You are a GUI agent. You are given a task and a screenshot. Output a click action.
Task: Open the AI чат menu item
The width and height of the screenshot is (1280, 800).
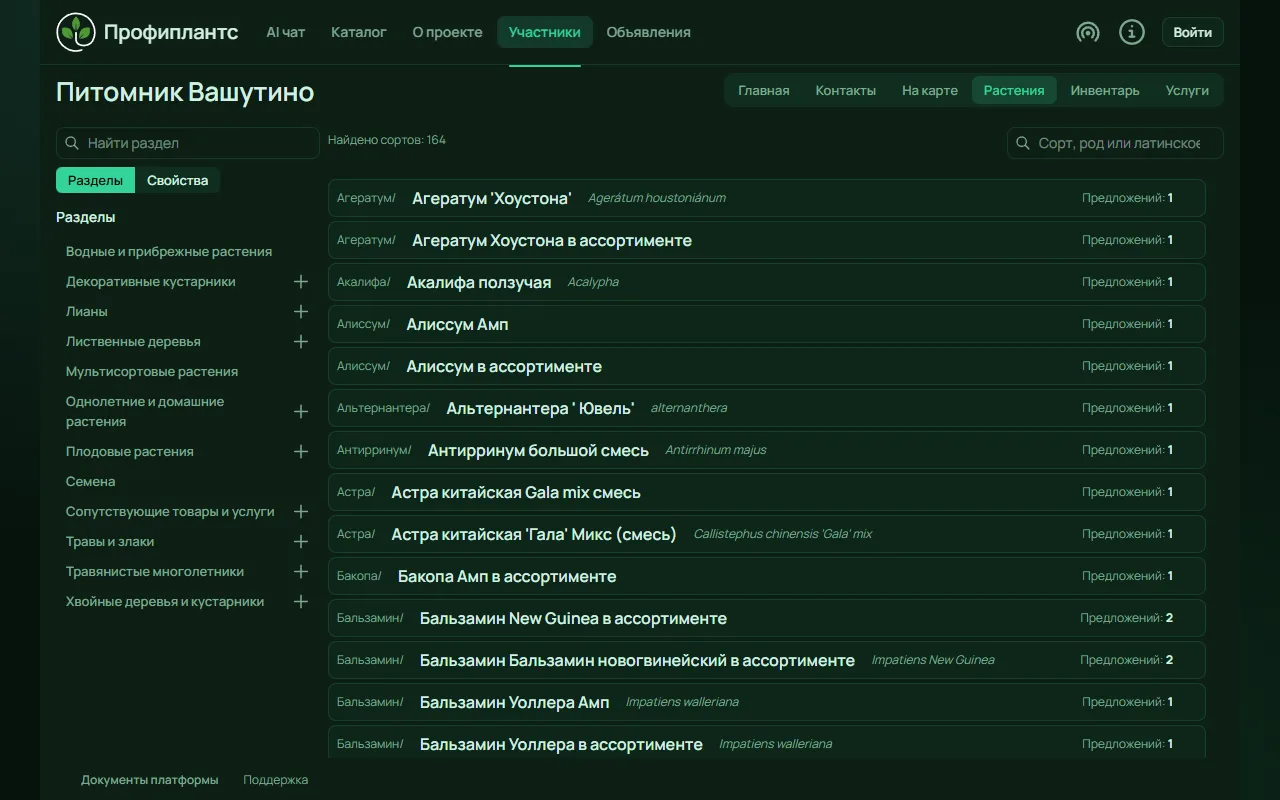pos(286,32)
